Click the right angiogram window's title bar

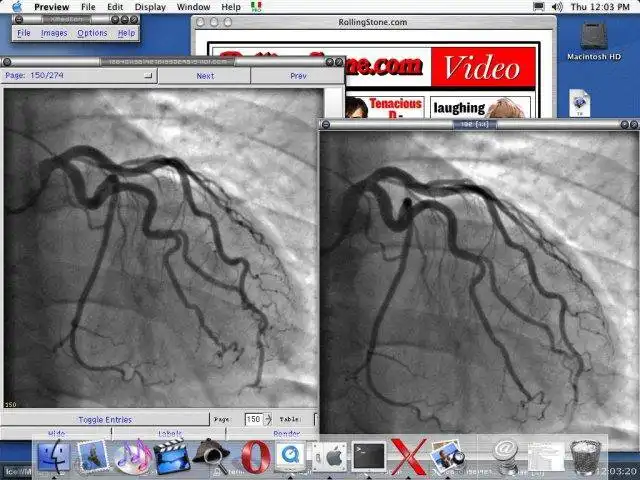479,124
